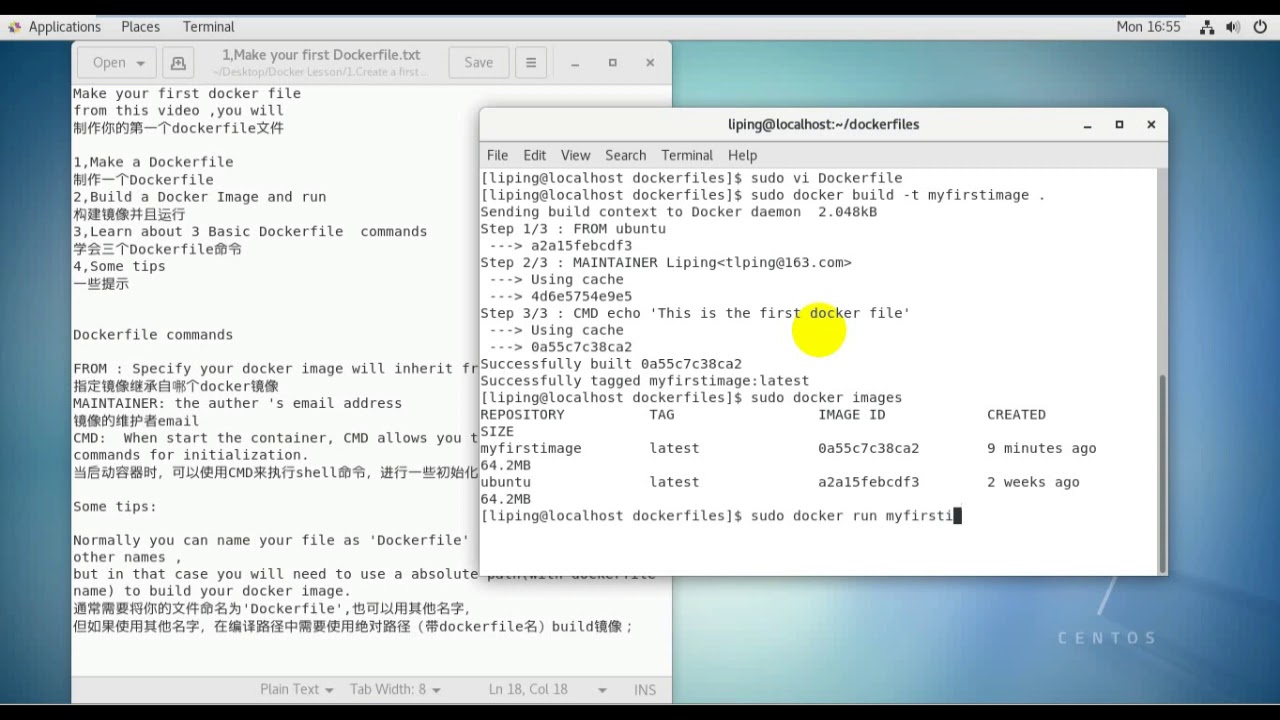Image resolution: width=1280 pixels, height=720 pixels.
Task: Open the Plain Text language dropdown
Action: (296, 689)
